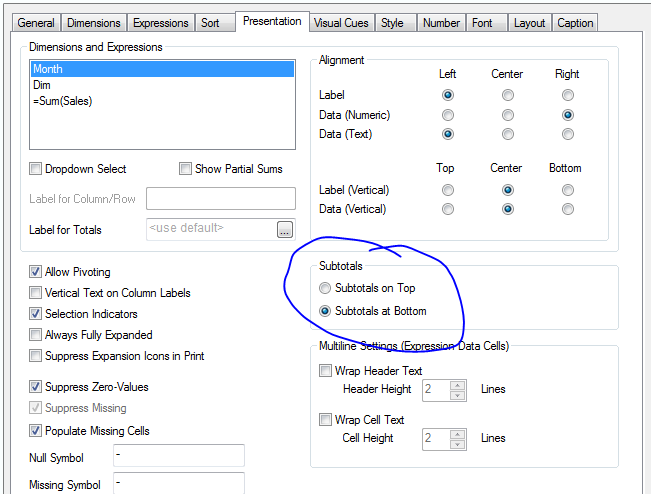Select the Dim item in the list
The height and width of the screenshot is (494, 651).
42,85
